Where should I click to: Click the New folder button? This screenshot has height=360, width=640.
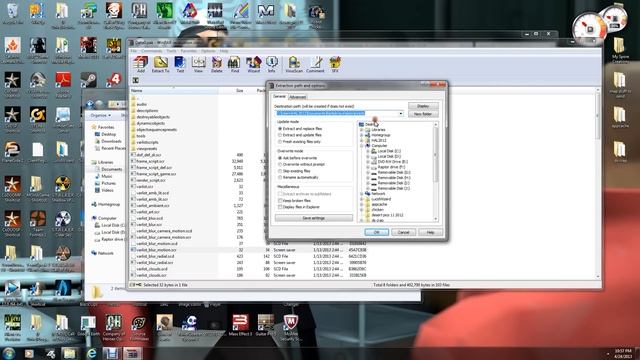click(x=423, y=114)
